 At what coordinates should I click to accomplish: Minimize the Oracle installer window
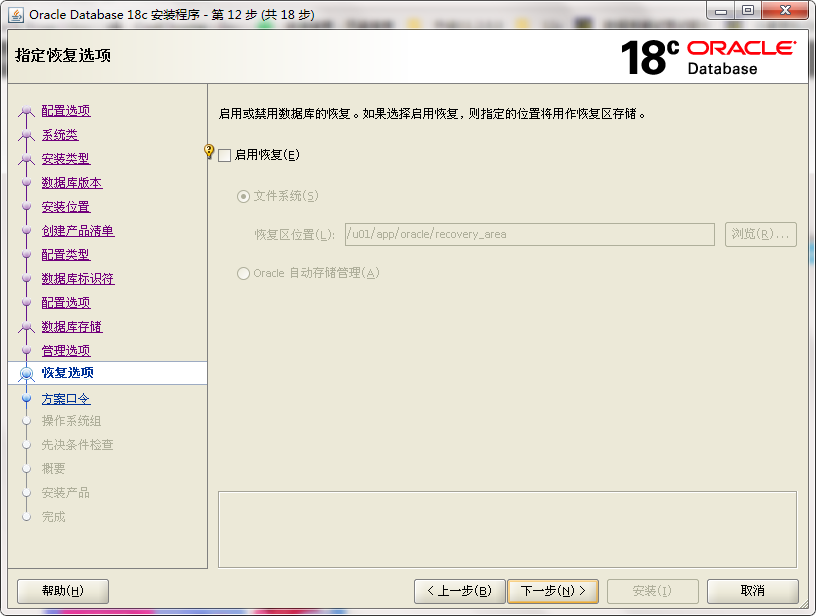coord(721,10)
